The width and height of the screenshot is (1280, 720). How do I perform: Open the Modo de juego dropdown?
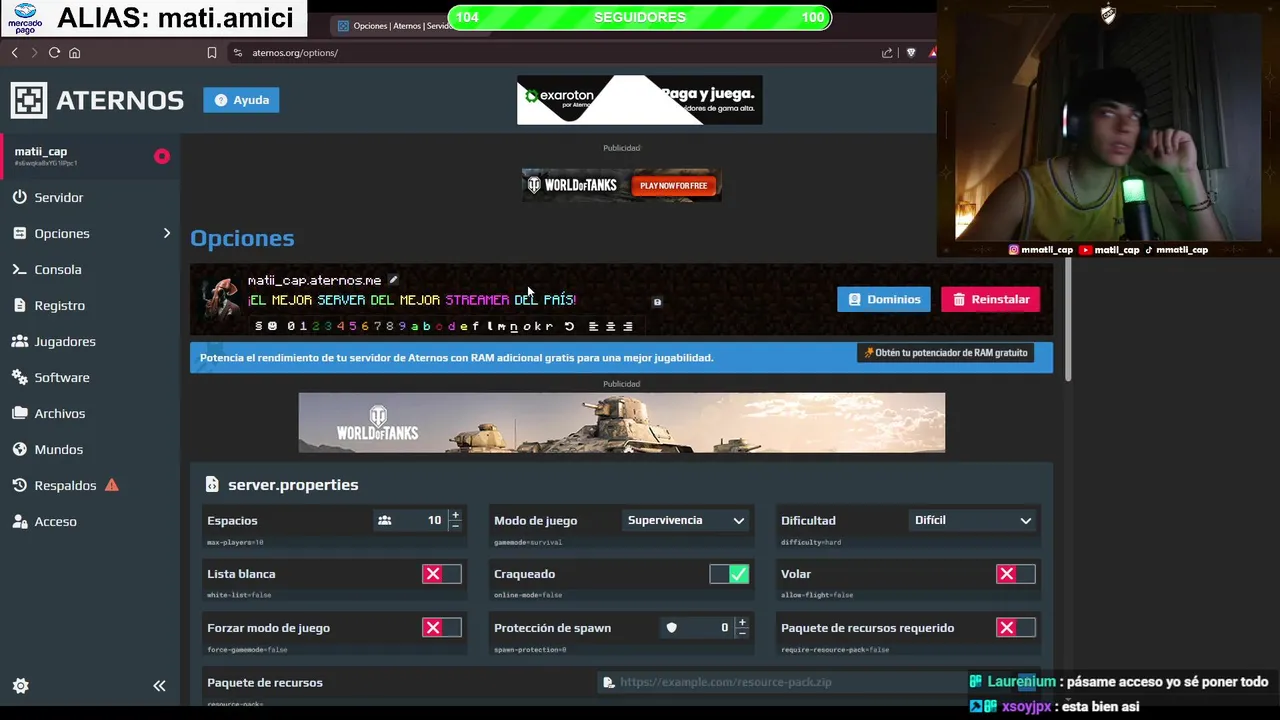point(685,520)
